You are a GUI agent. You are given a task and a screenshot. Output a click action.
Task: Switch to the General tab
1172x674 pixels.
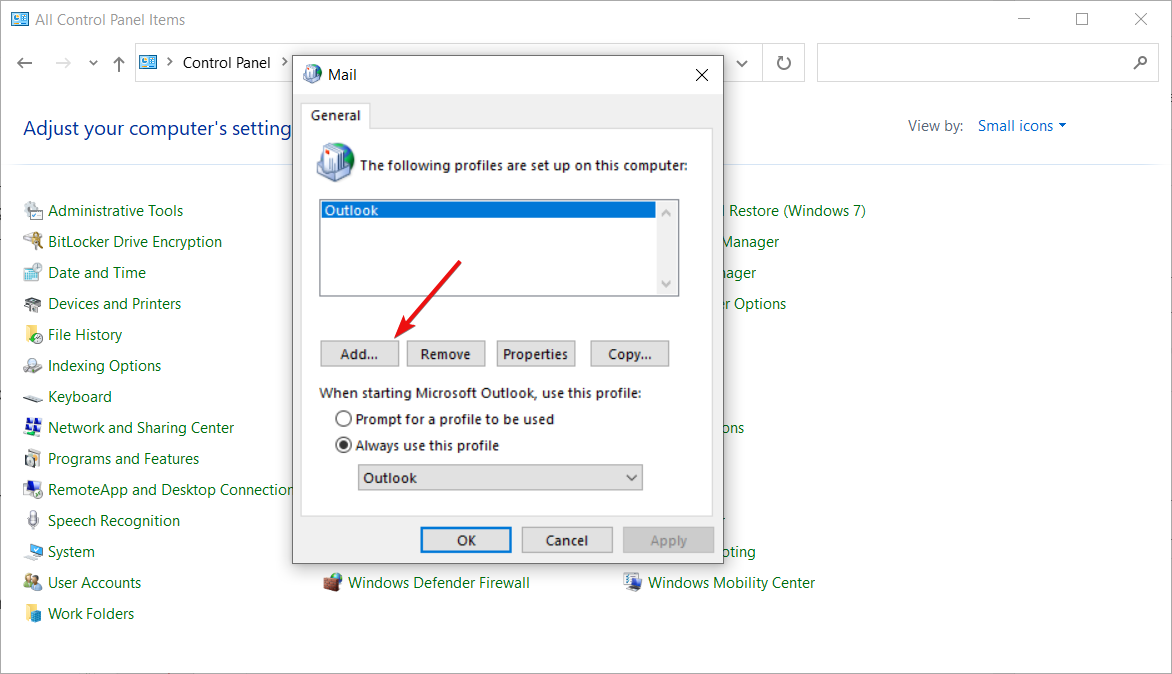pos(336,115)
